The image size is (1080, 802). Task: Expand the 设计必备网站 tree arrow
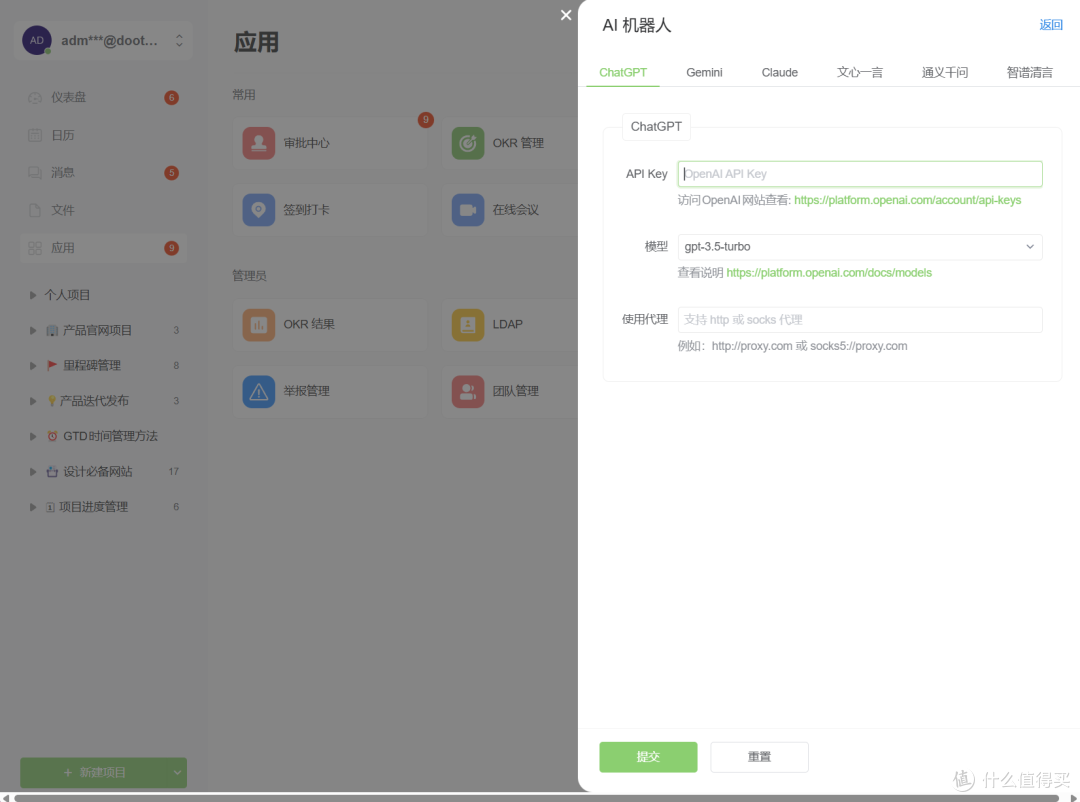point(32,471)
